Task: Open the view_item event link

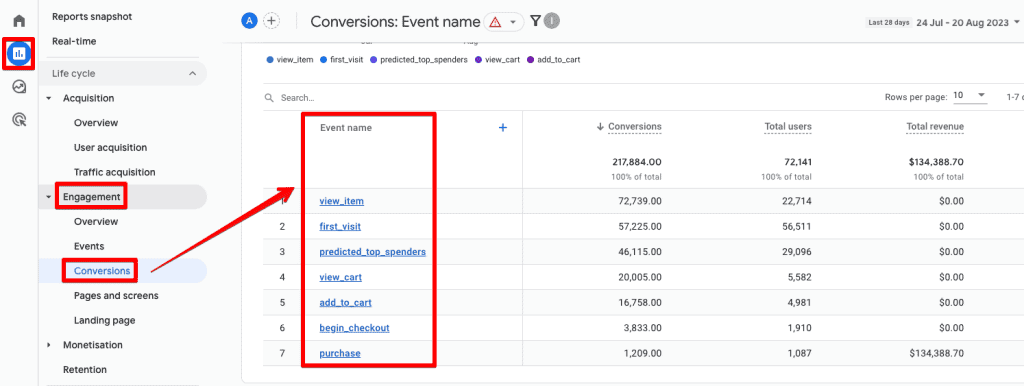Action: 342,201
